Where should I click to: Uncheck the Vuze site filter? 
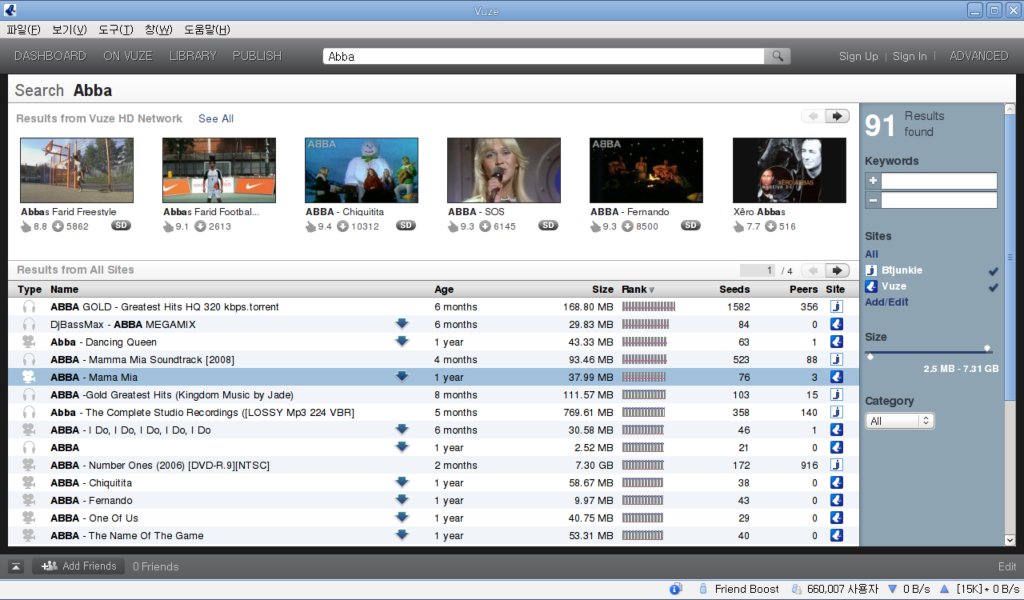(x=993, y=287)
